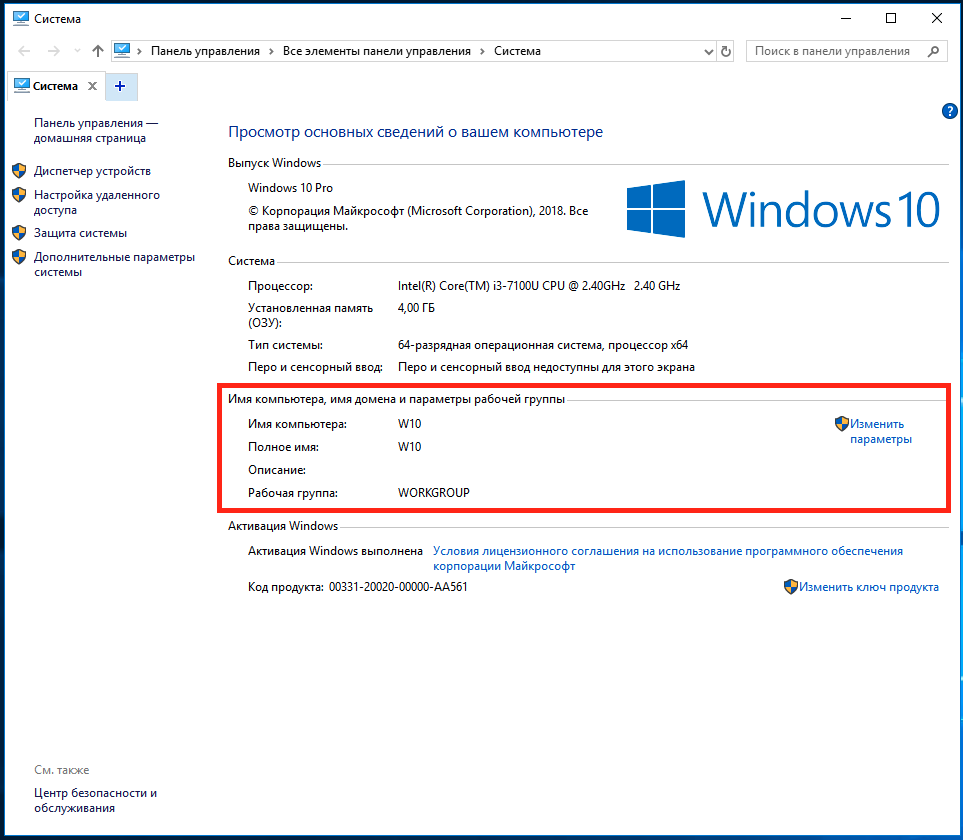Viewport: 963px width, 840px height.
Task: Click the computer icon in the address bar
Action: (122, 50)
